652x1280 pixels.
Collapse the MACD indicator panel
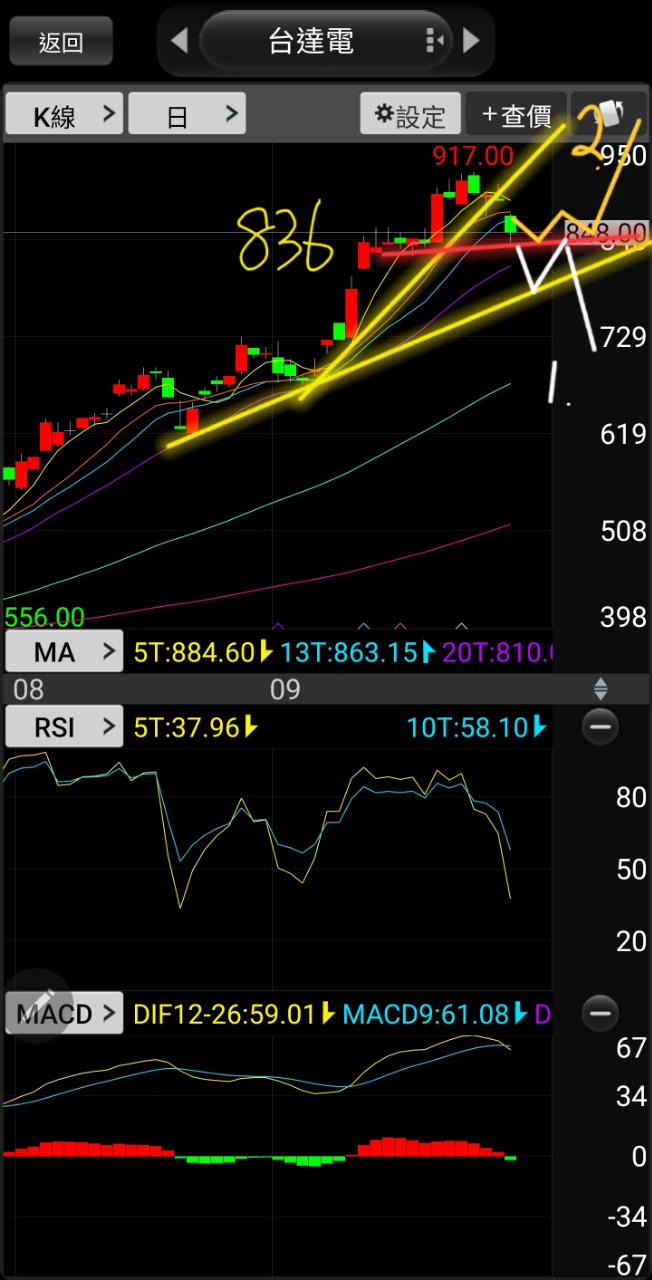pos(600,1013)
